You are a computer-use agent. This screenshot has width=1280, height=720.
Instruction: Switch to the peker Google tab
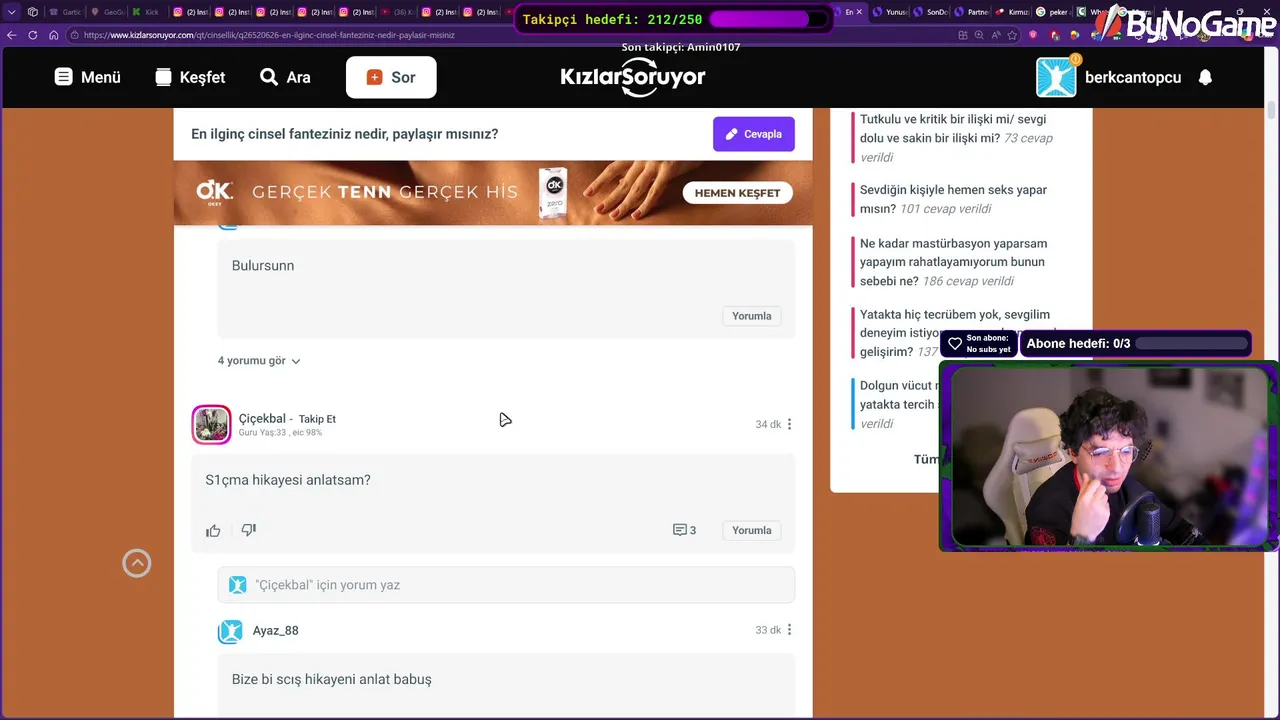tap(1053, 12)
